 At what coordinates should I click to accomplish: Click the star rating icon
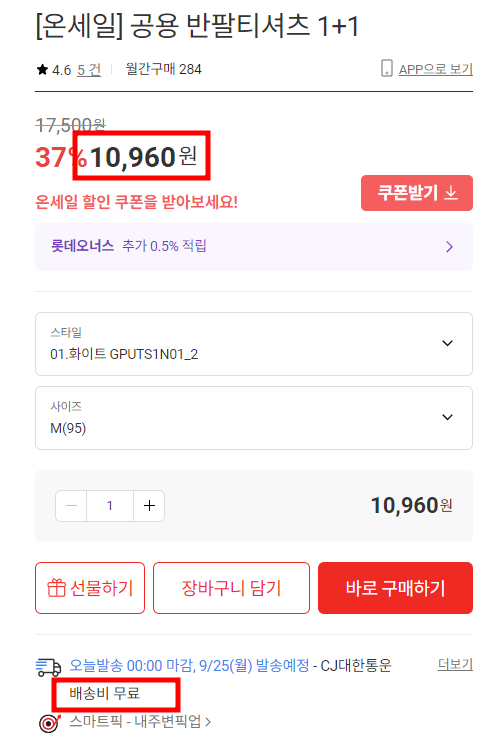point(42,70)
